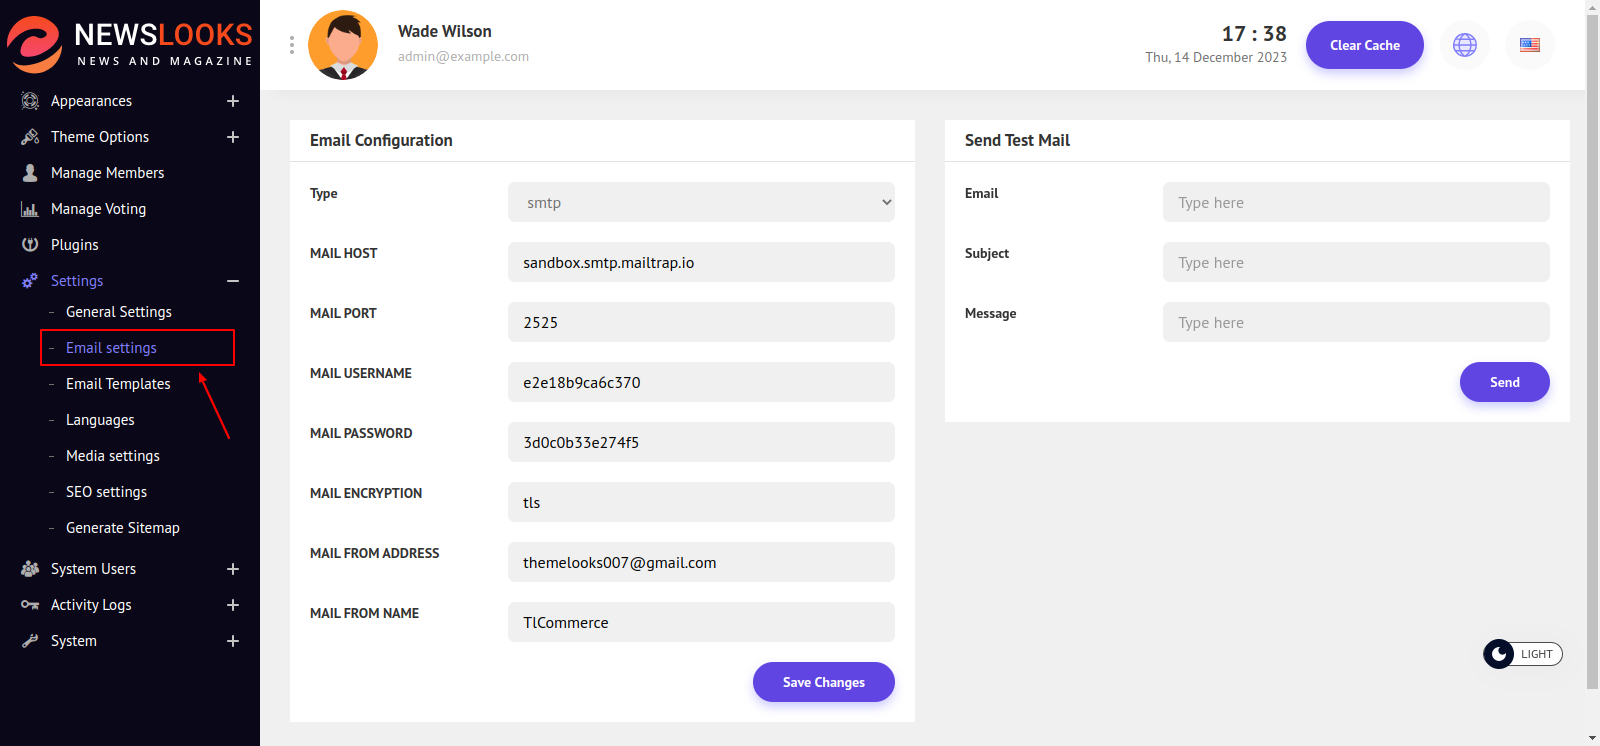Open Email Templates settings page
Screen dimensions: 1600x746
point(118,384)
